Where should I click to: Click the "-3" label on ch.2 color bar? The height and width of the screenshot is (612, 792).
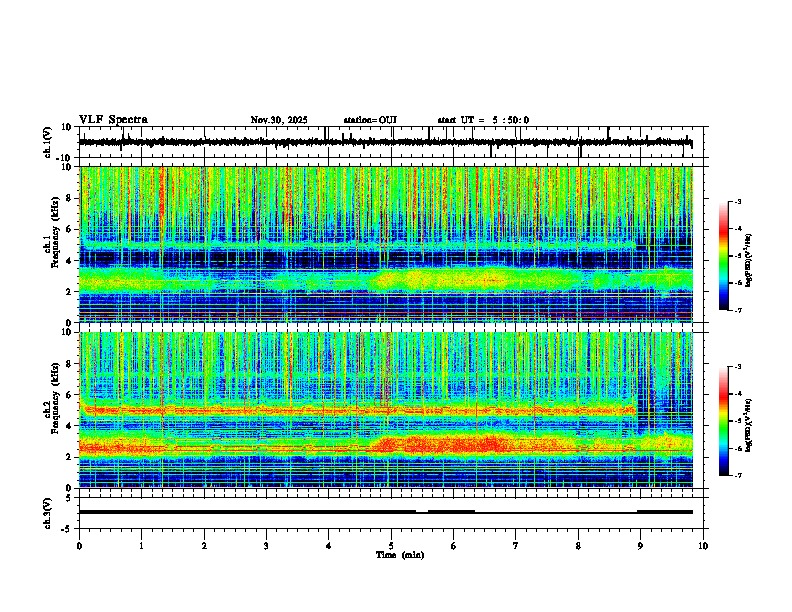pos(737,367)
